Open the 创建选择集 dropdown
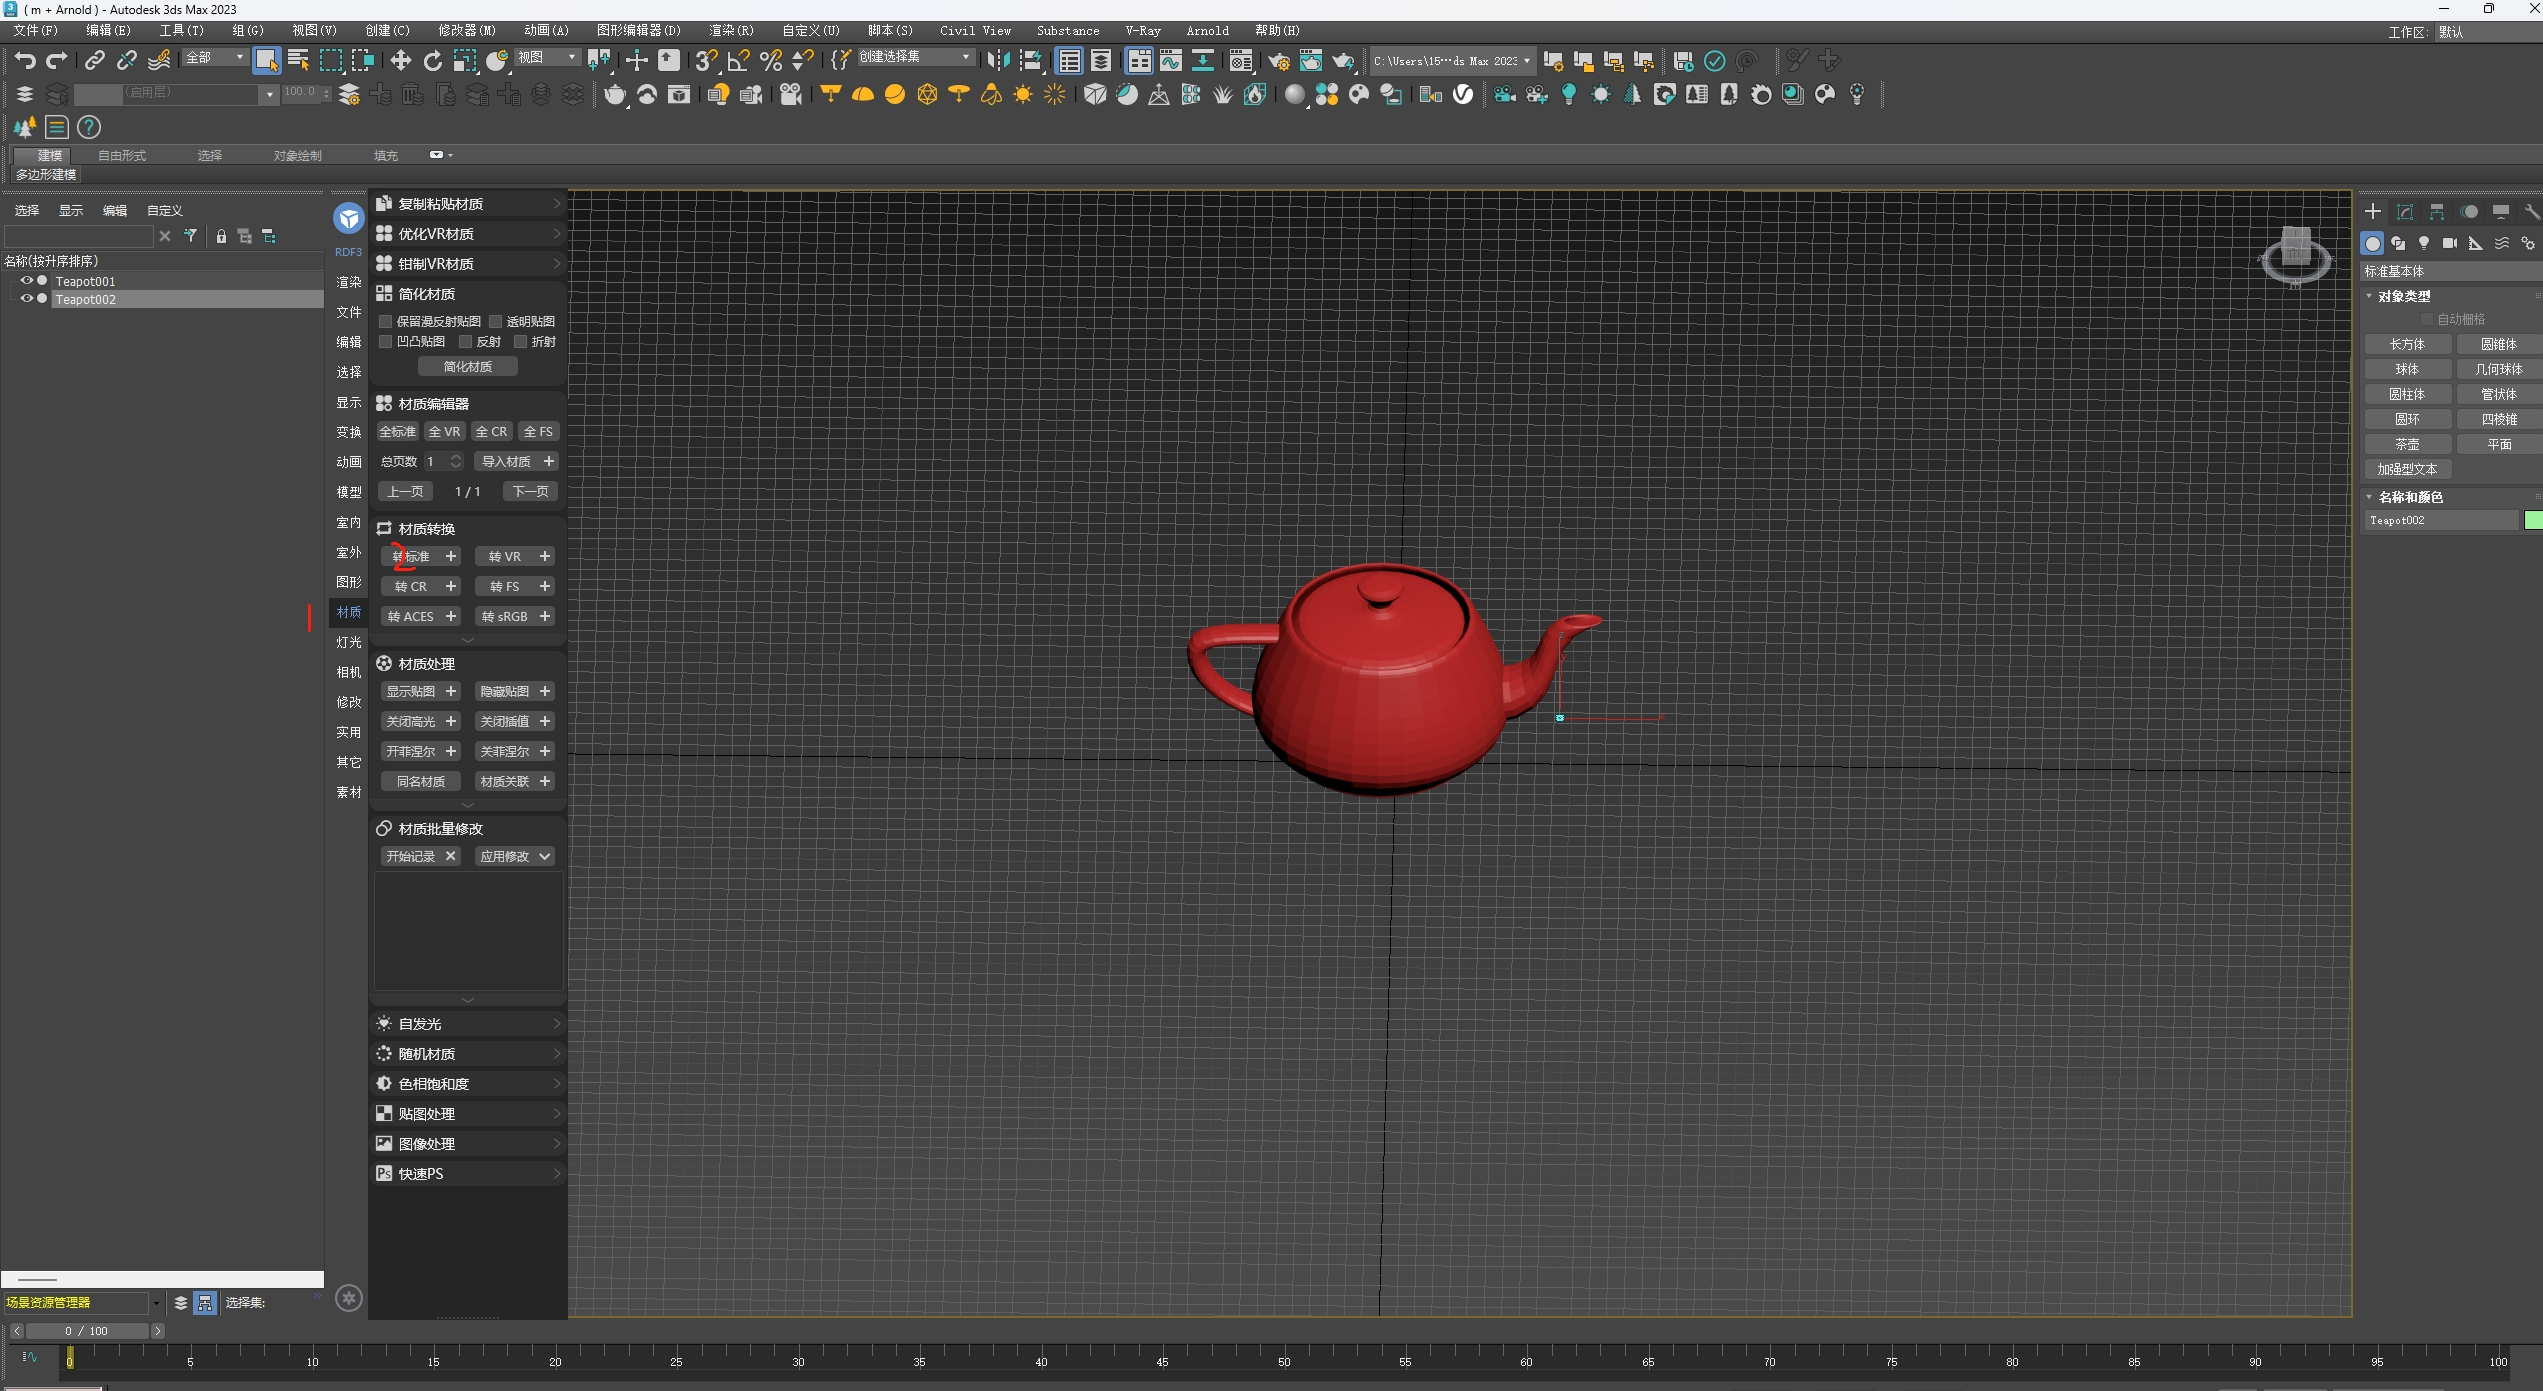Image resolution: width=2543 pixels, height=1391 pixels. pyautogui.click(x=965, y=57)
